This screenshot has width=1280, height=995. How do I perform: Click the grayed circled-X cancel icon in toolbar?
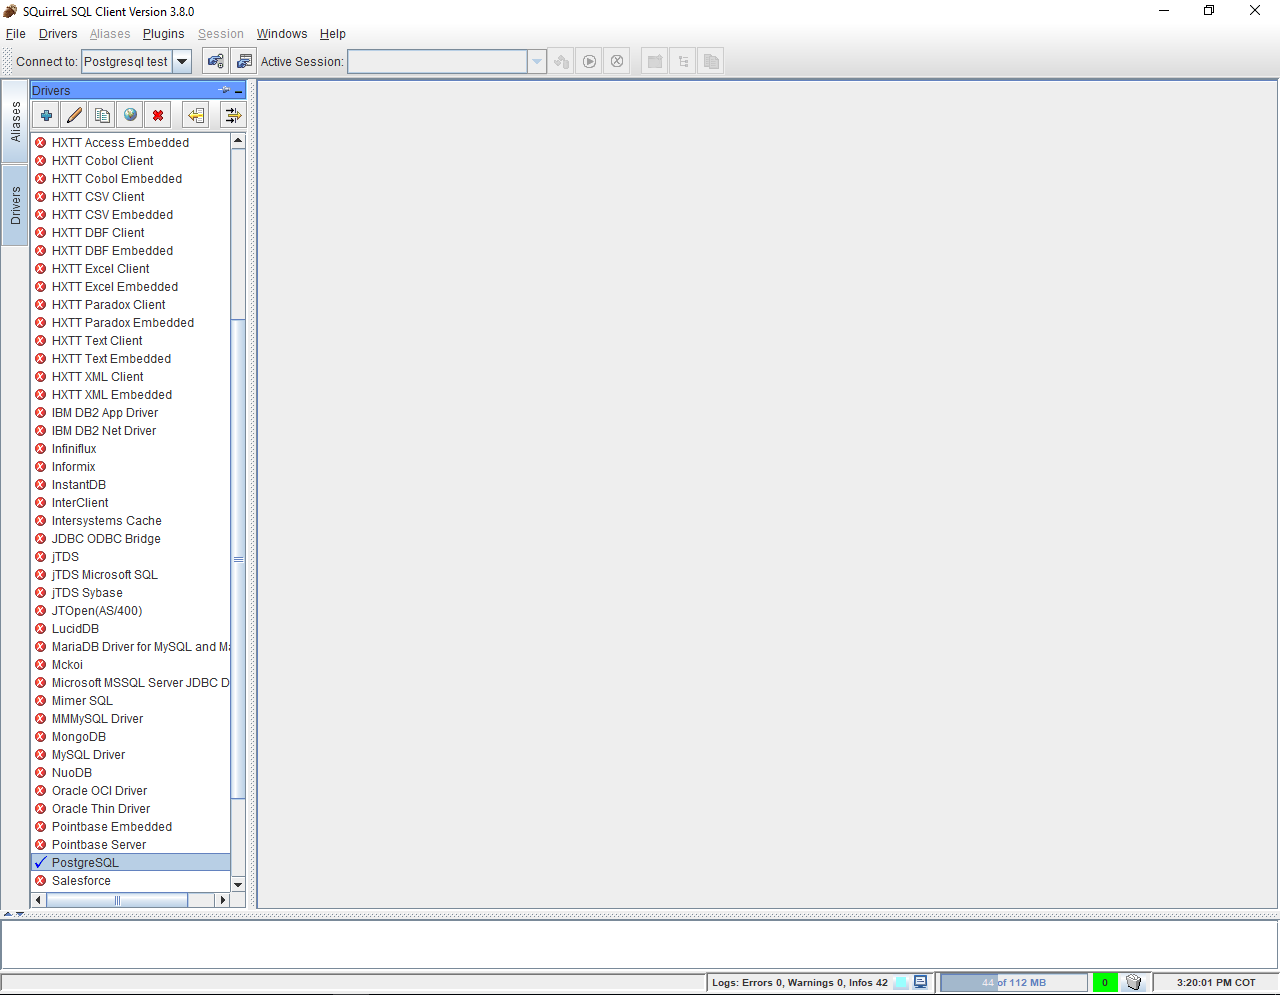(x=617, y=61)
